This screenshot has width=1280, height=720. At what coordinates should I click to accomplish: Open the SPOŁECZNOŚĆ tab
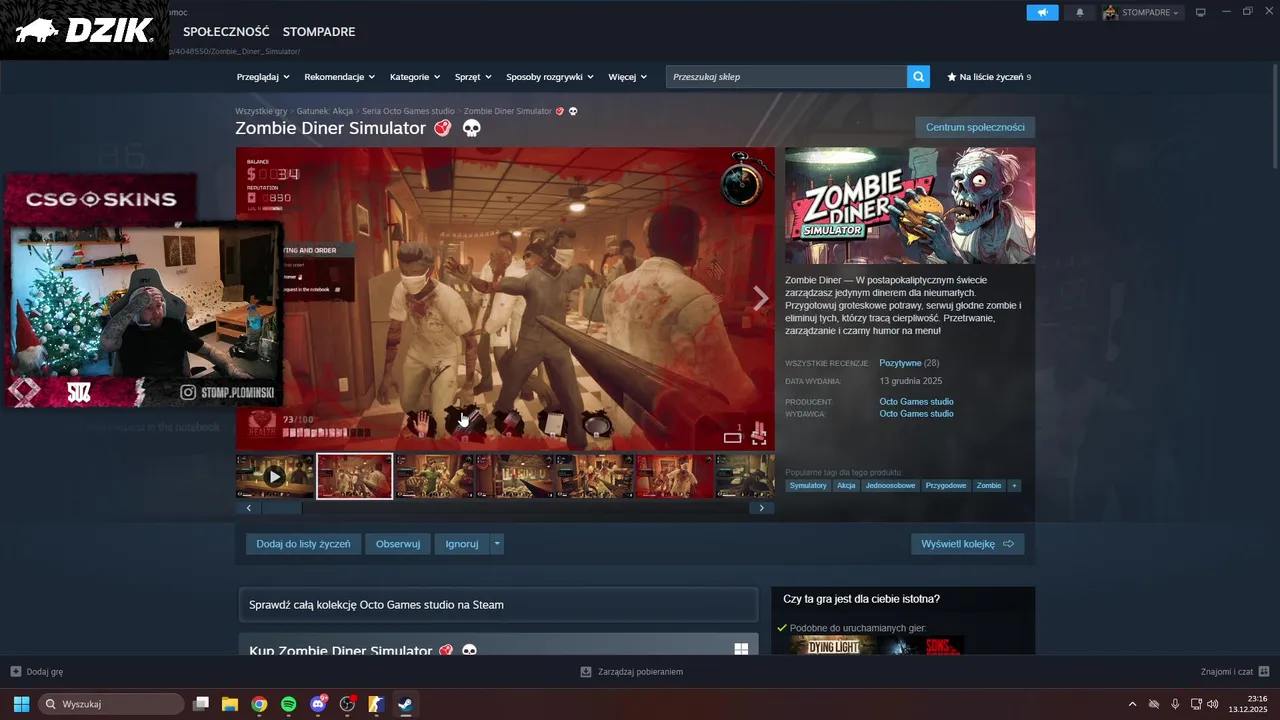[226, 32]
